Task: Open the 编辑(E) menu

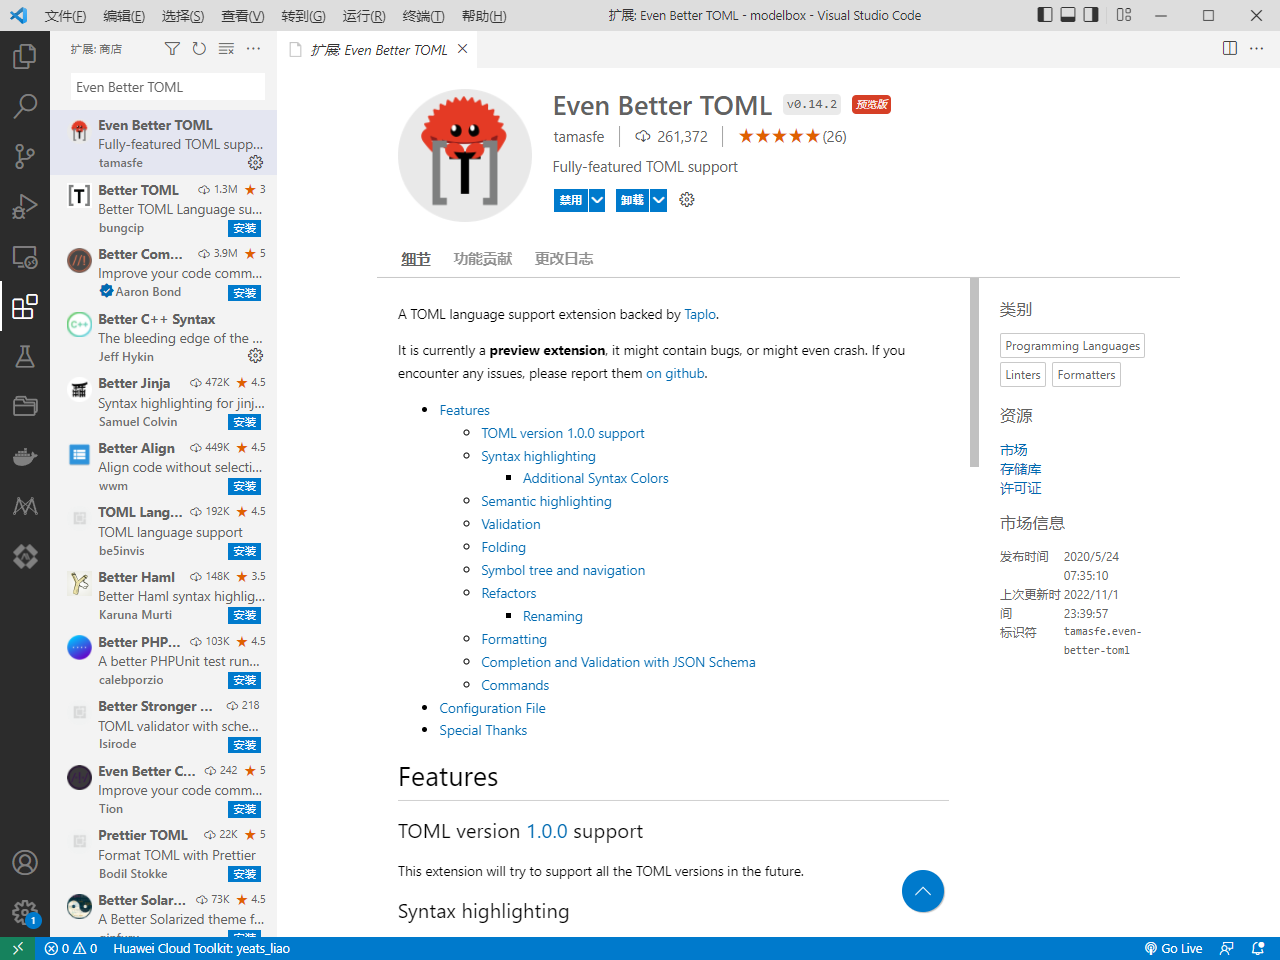Action: tap(124, 16)
